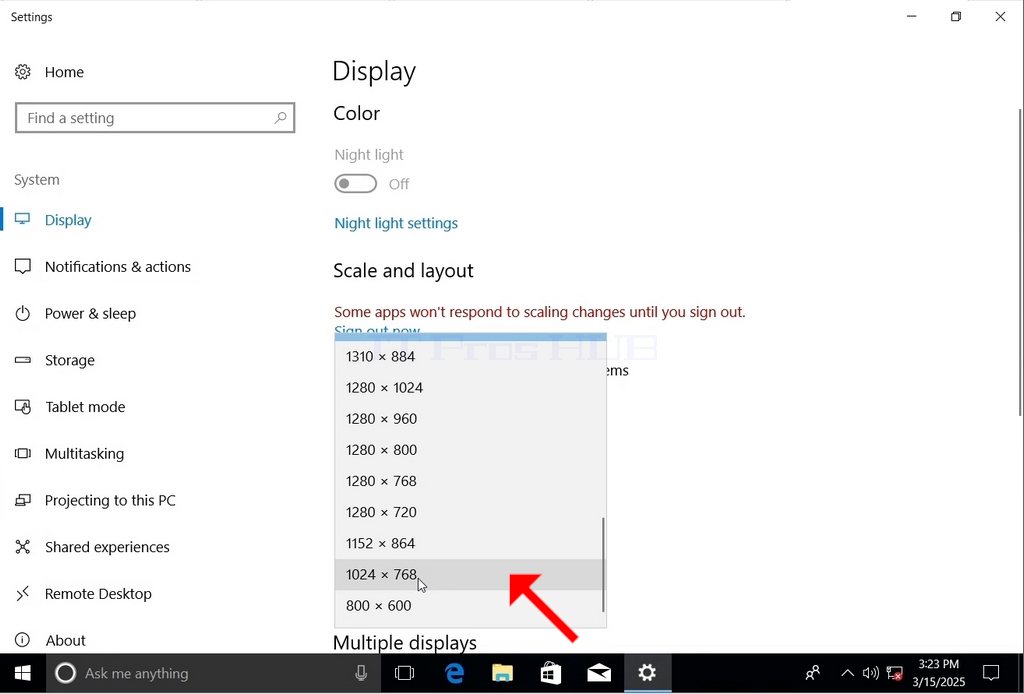This screenshot has height=694, width=1024.
Task: Open the People icon in system tray
Action: pyautogui.click(x=813, y=673)
